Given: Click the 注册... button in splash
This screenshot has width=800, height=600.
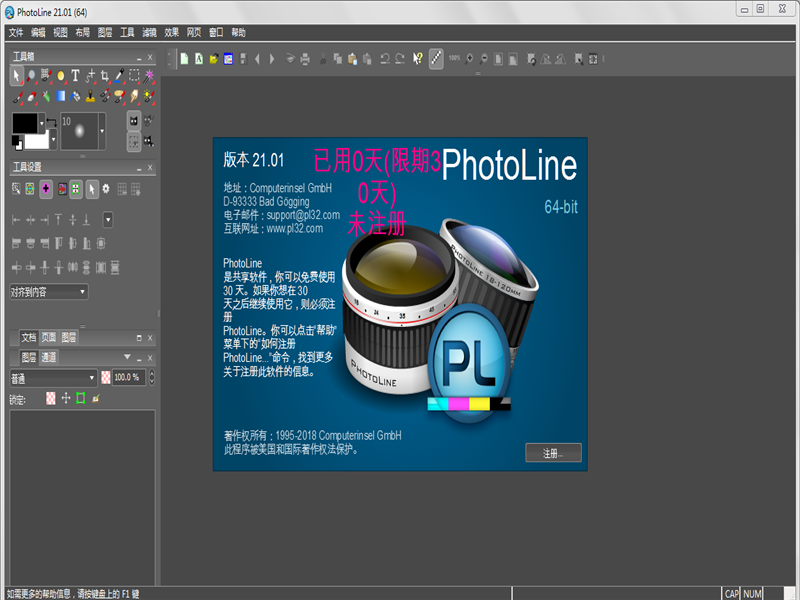Looking at the screenshot, I should pyautogui.click(x=553, y=453).
